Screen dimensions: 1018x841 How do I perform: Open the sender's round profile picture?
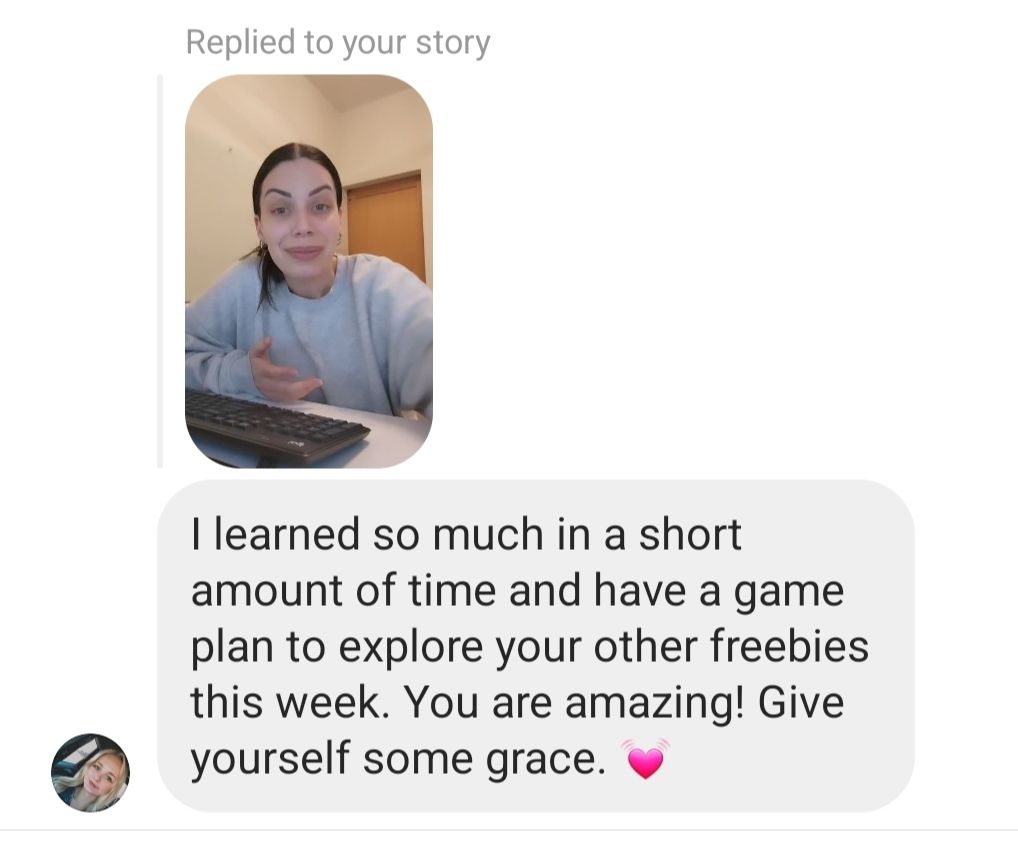pos(90,772)
